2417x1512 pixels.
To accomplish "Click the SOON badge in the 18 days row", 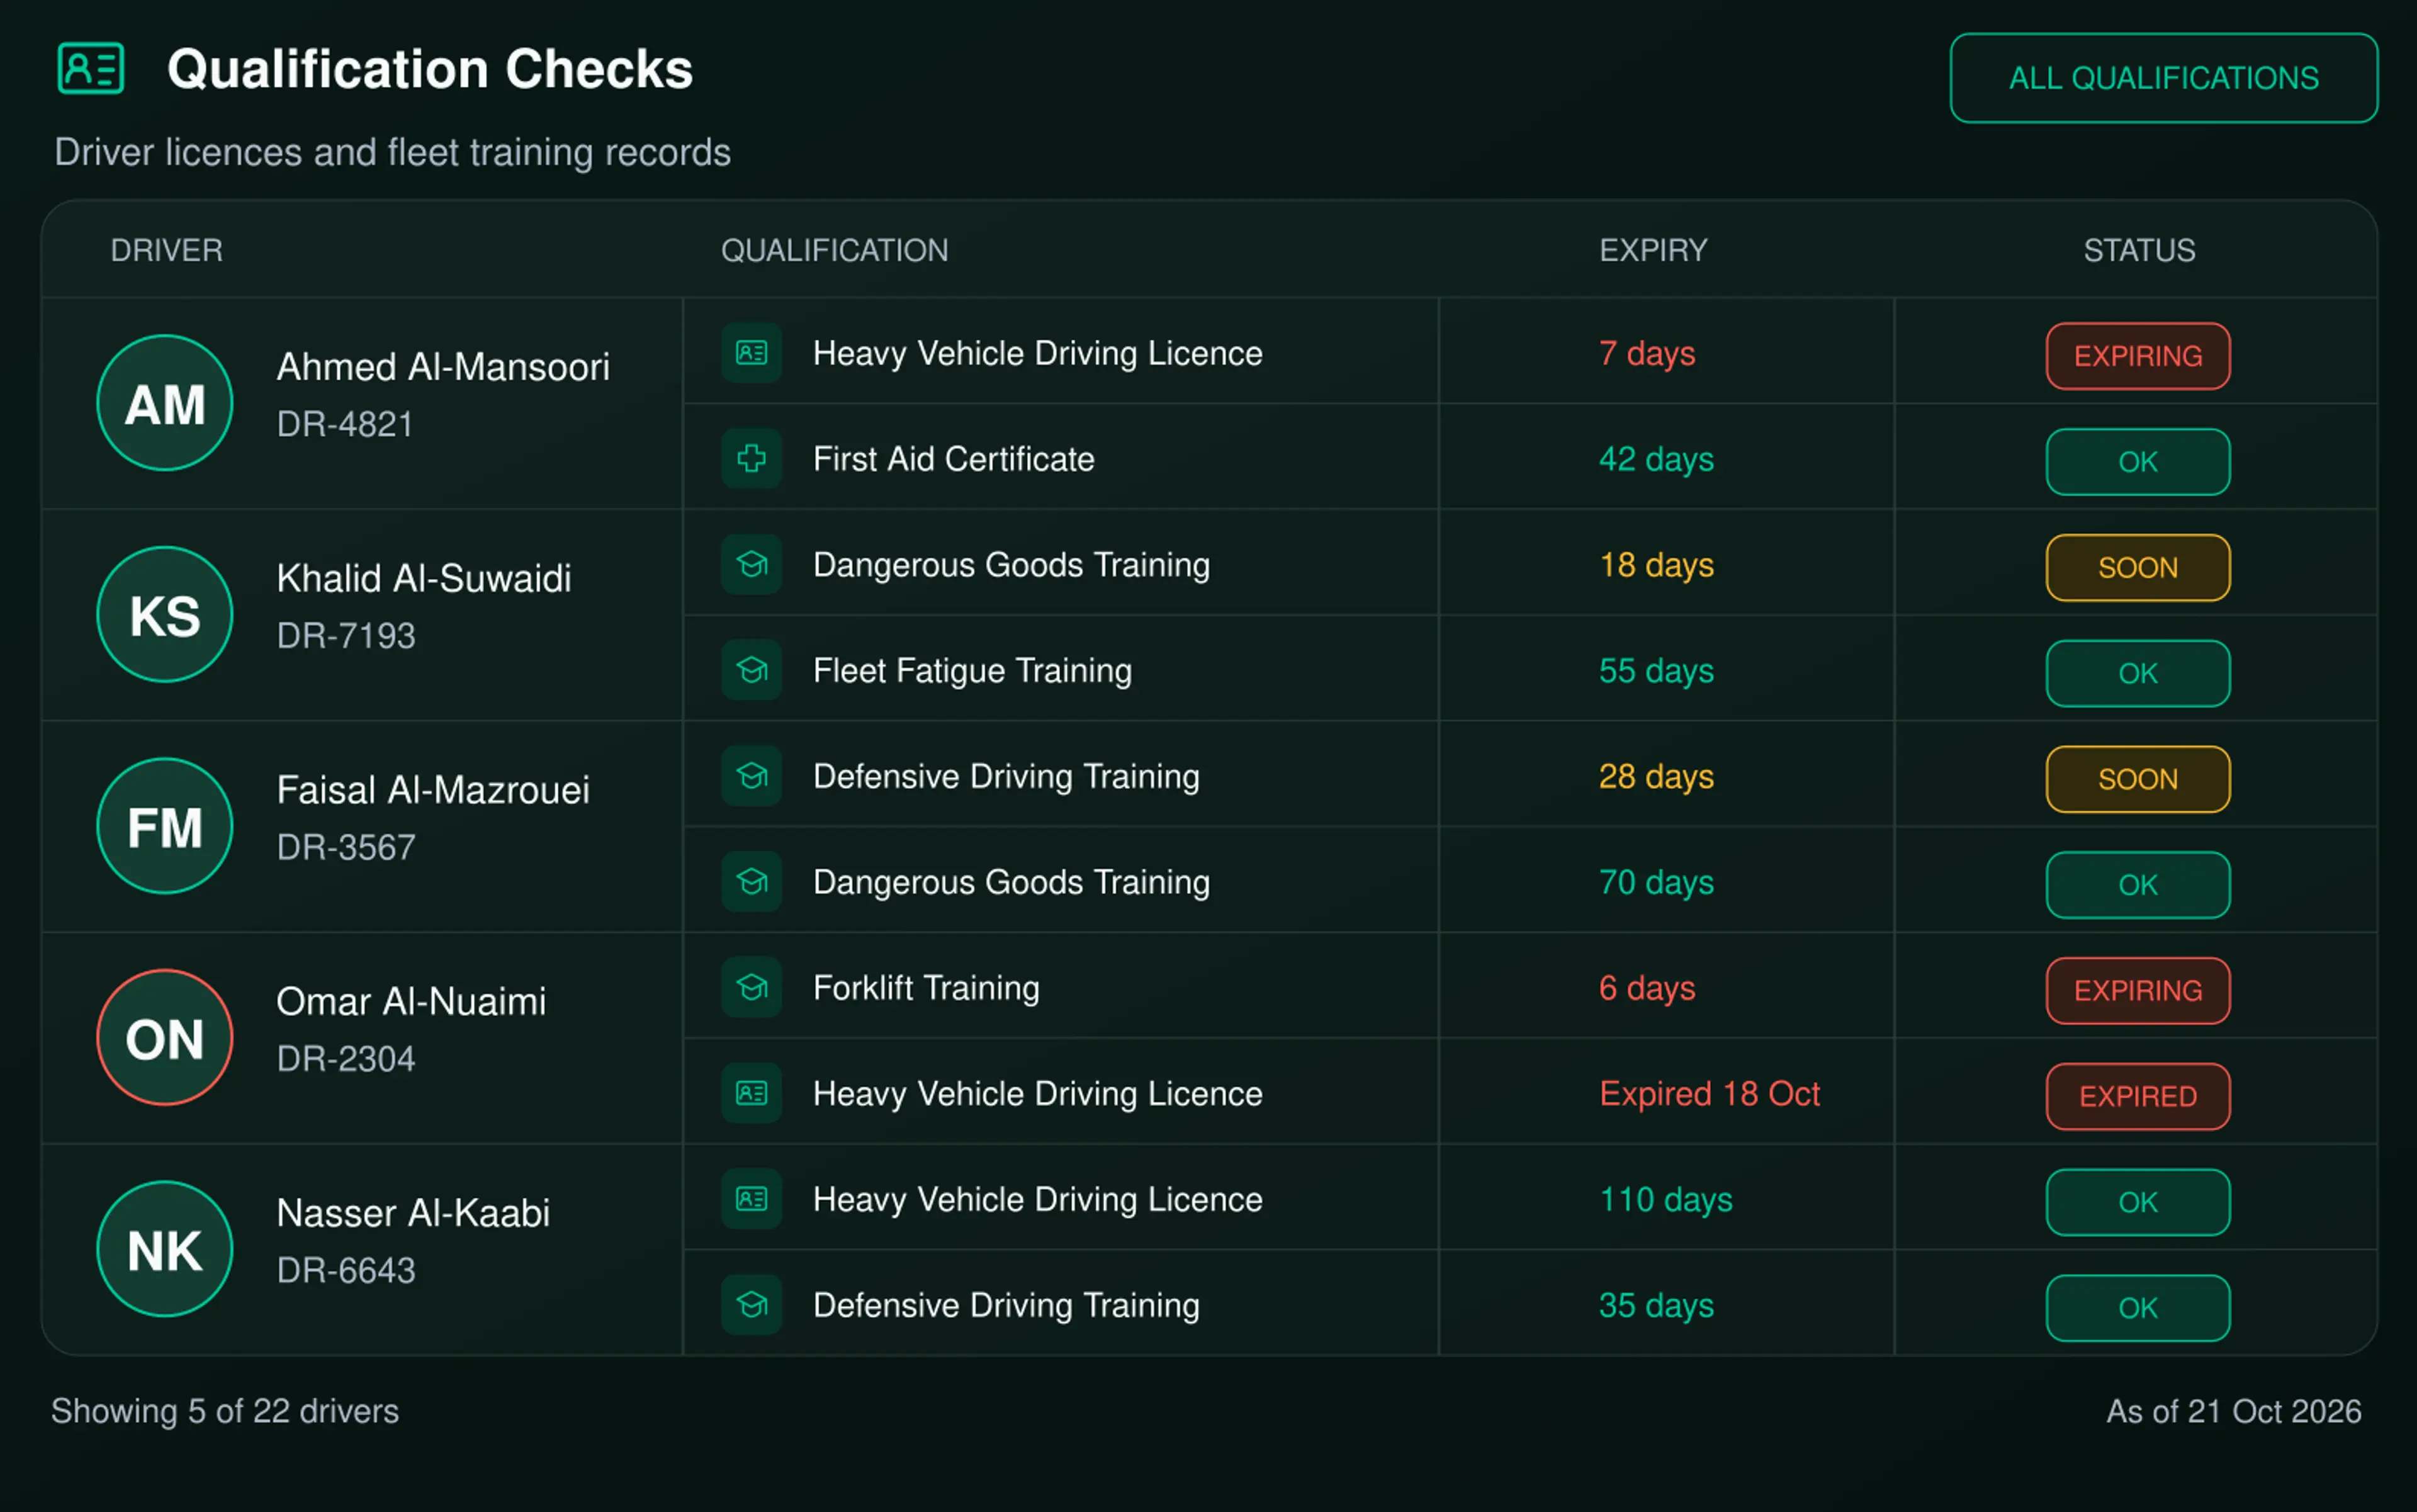I will click(2138, 568).
